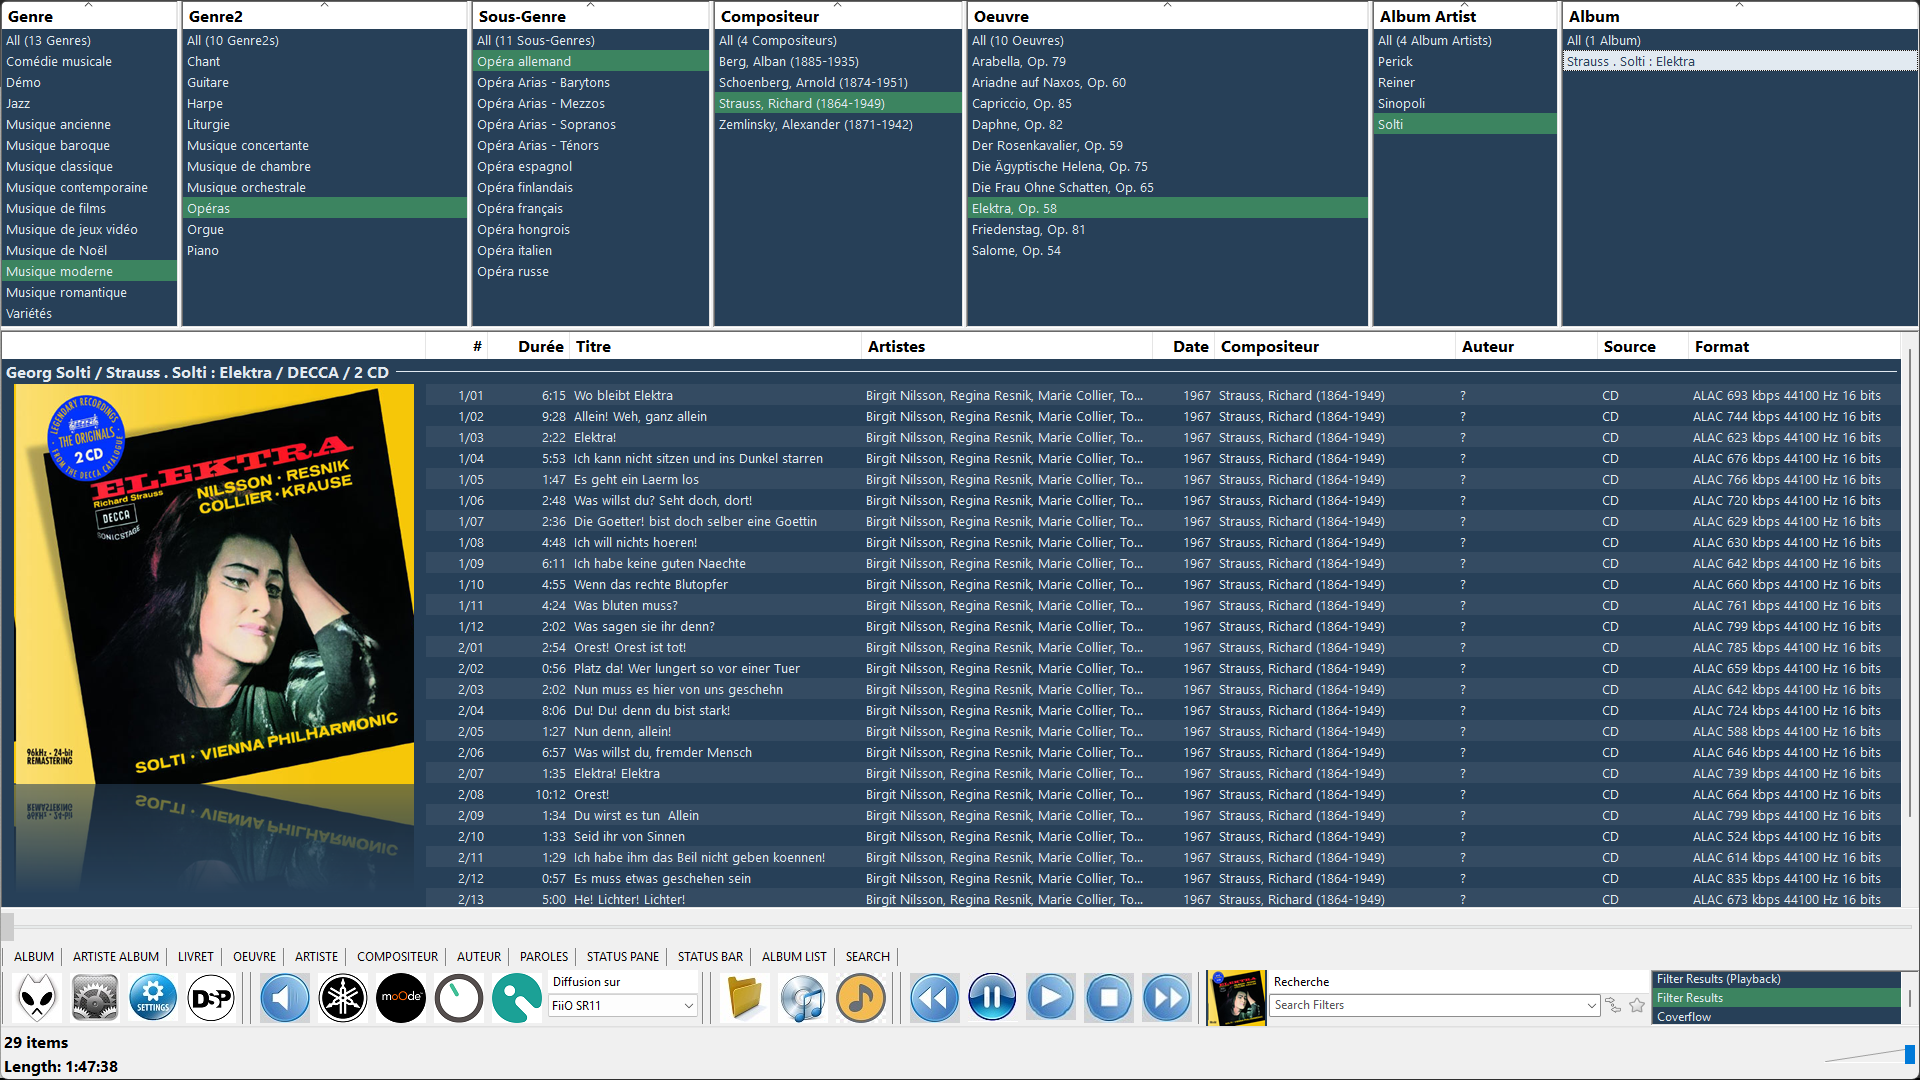
Task: Select album Strauss . Solti : Elektra
Action: click(x=1739, y=61)
